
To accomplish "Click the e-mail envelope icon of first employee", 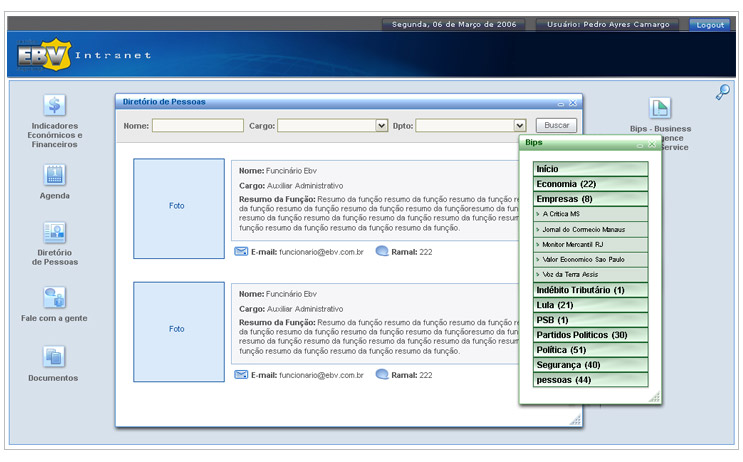I will pyautogui.click(x=241, y=252).
